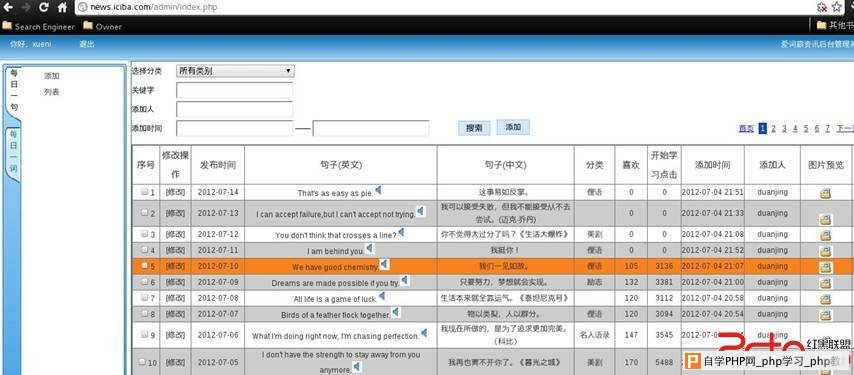Open the browser home page icon
Screen dimensions: 854x375
tap(62, 8)
